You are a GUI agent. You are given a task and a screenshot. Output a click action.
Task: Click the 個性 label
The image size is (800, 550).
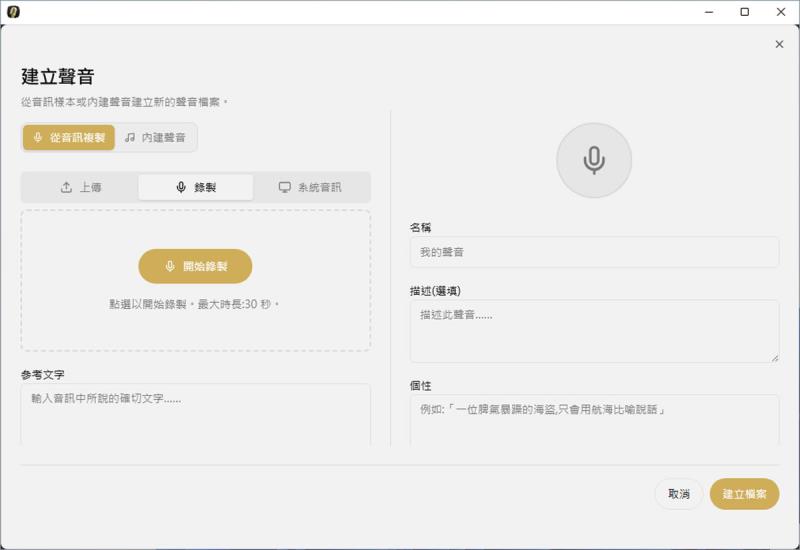pyautogui.click(x=420, y=386)
